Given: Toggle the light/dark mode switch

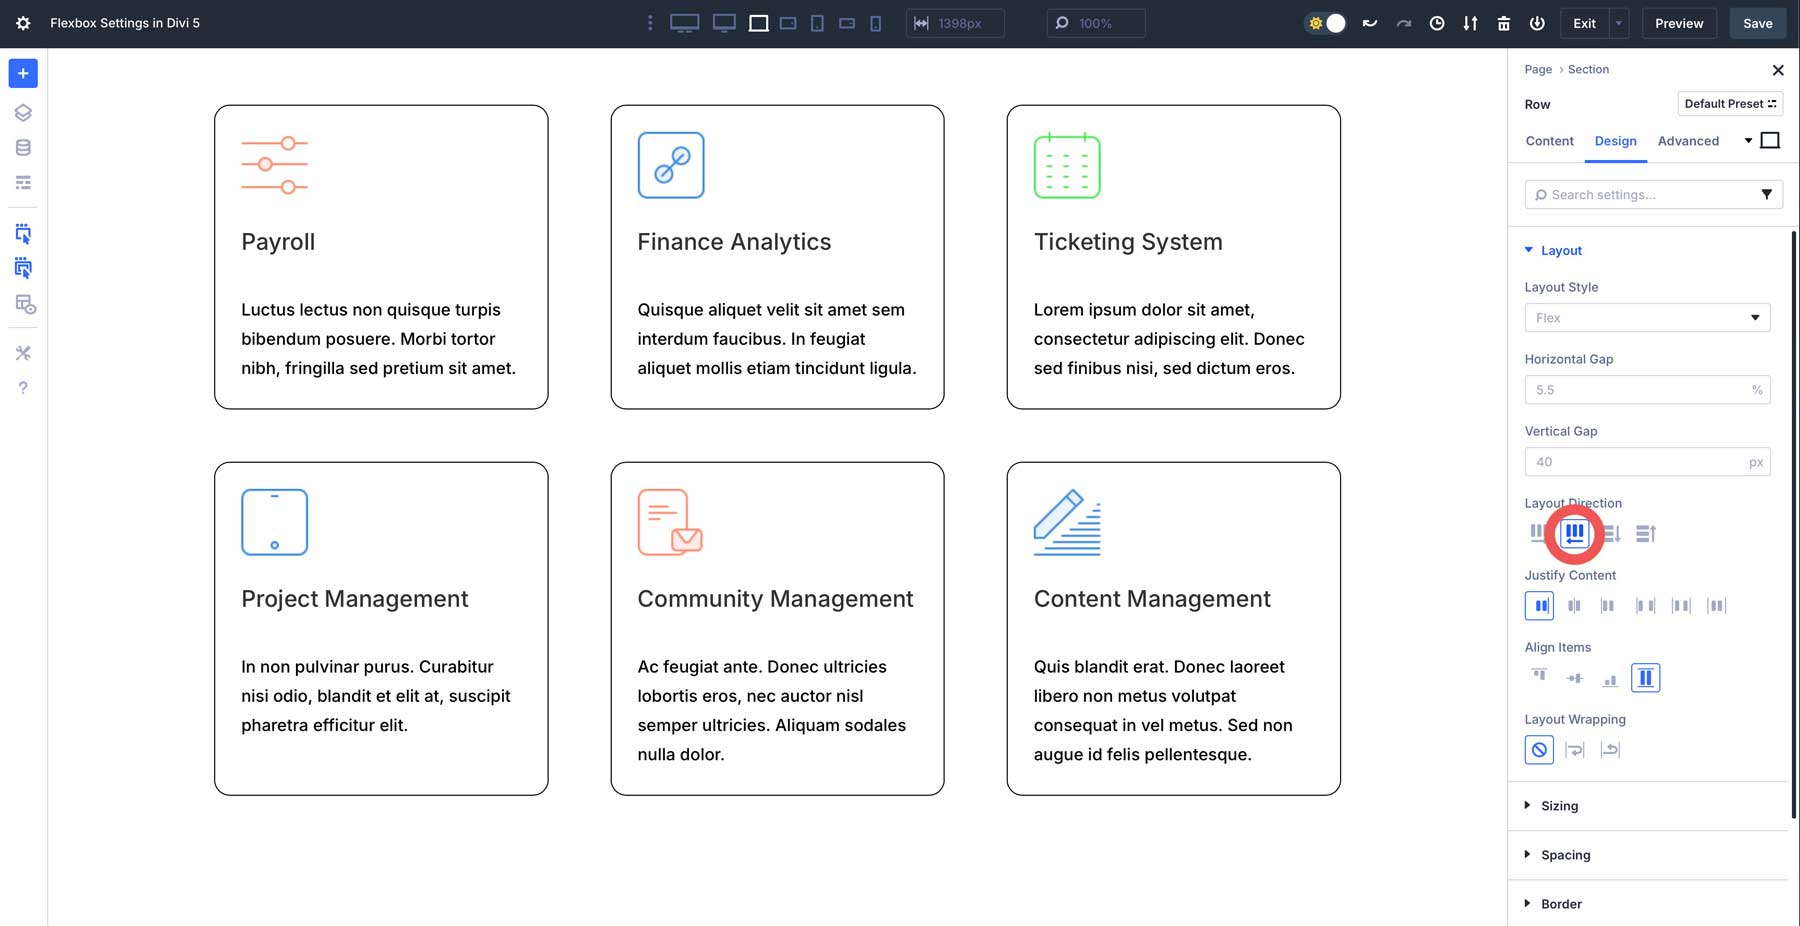Looking at the screenshot, I should click(1326, 23).
